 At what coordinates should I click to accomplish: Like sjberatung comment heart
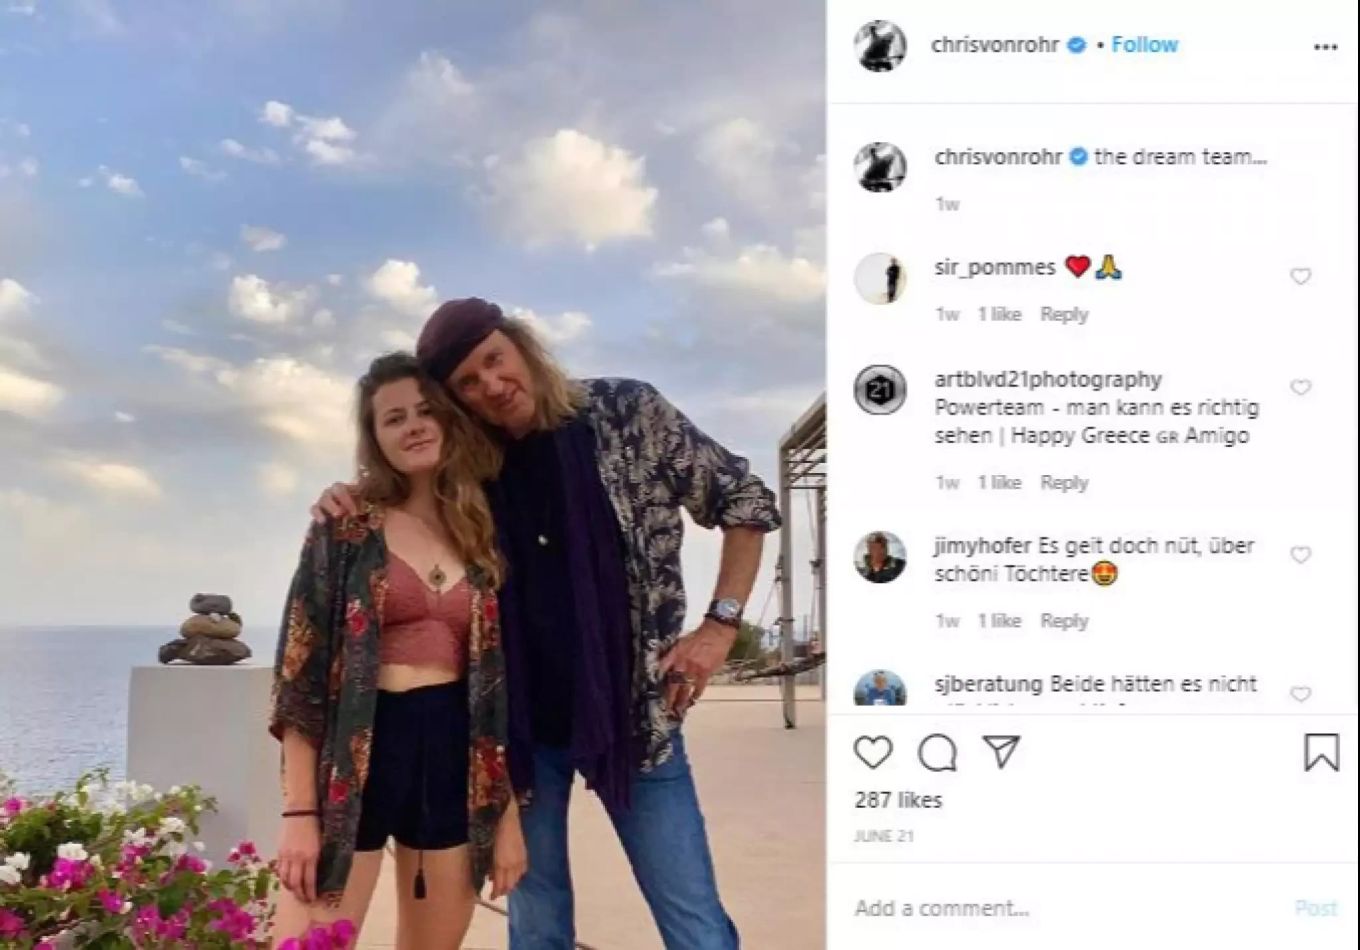tap(1300, 693)
